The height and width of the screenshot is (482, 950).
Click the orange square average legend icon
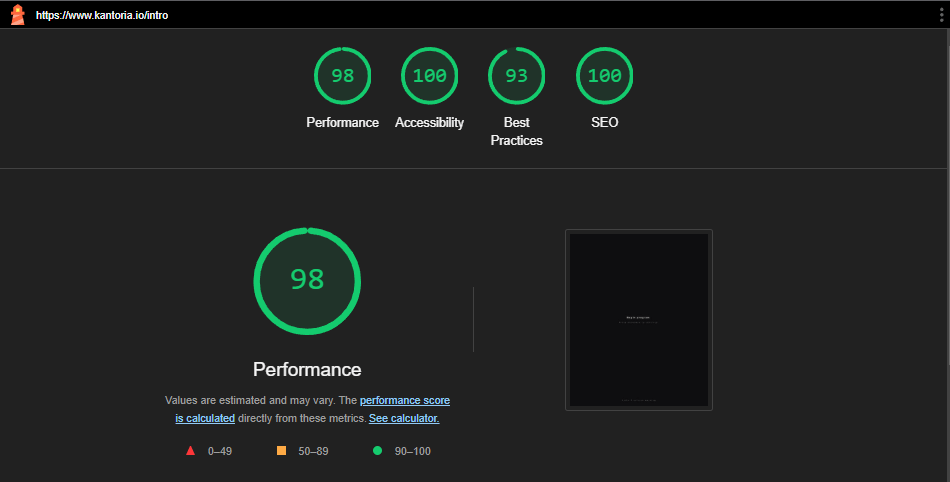[x=281, y=451]
